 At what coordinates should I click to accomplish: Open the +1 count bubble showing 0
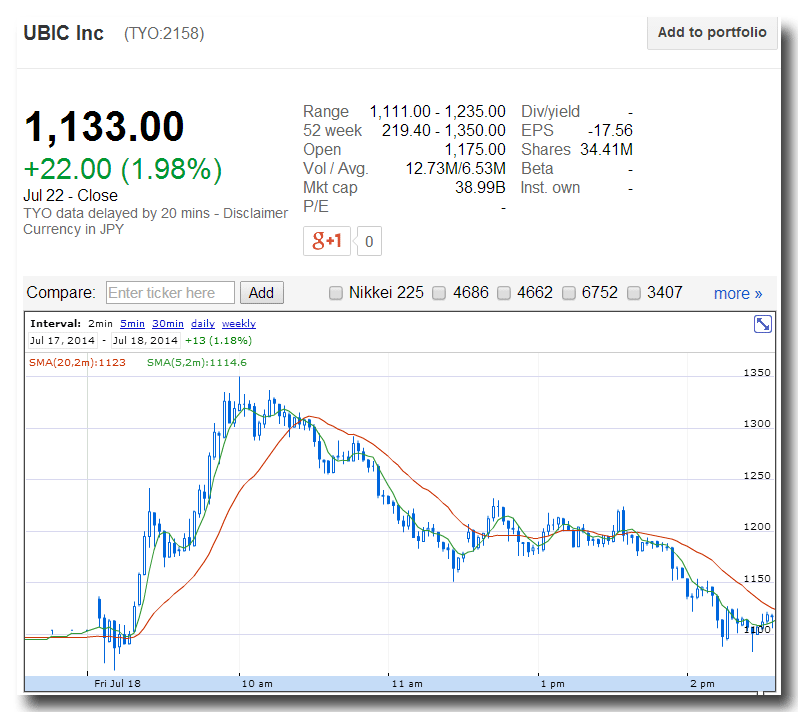click(x=369, y=241)
